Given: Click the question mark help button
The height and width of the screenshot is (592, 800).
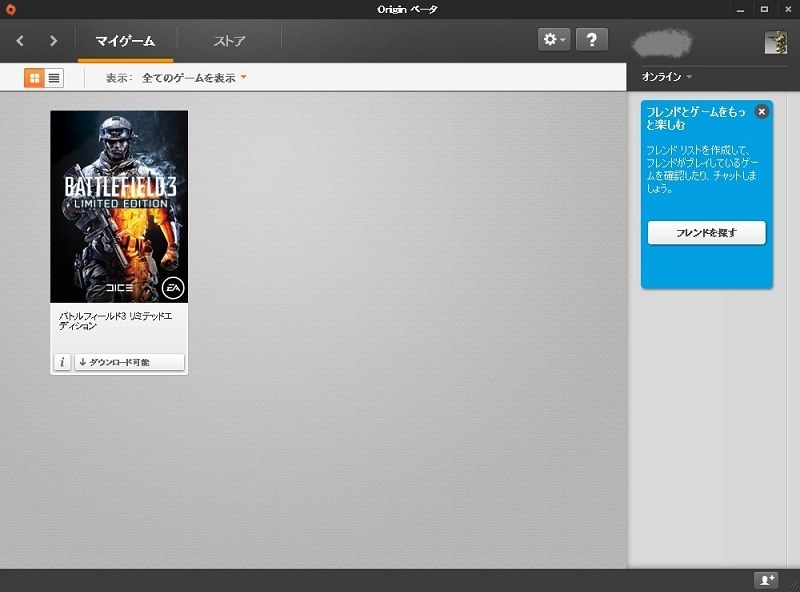Looking at the screenshot, I should click(592, 39).
